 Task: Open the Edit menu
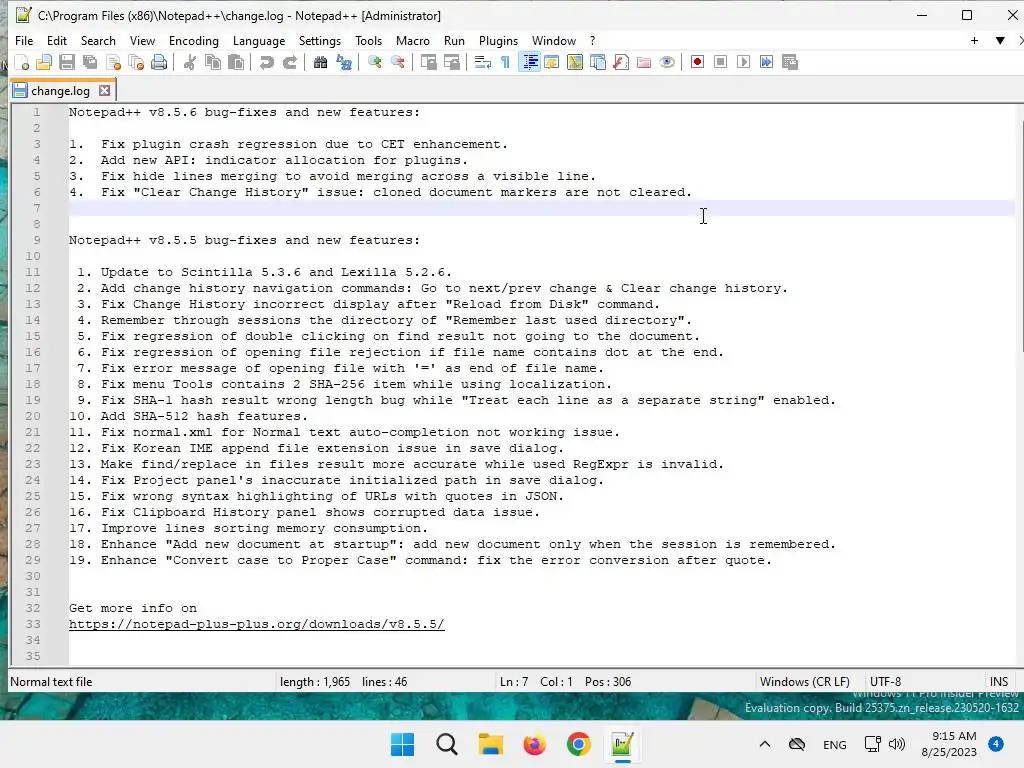click(x=57, y=40)
